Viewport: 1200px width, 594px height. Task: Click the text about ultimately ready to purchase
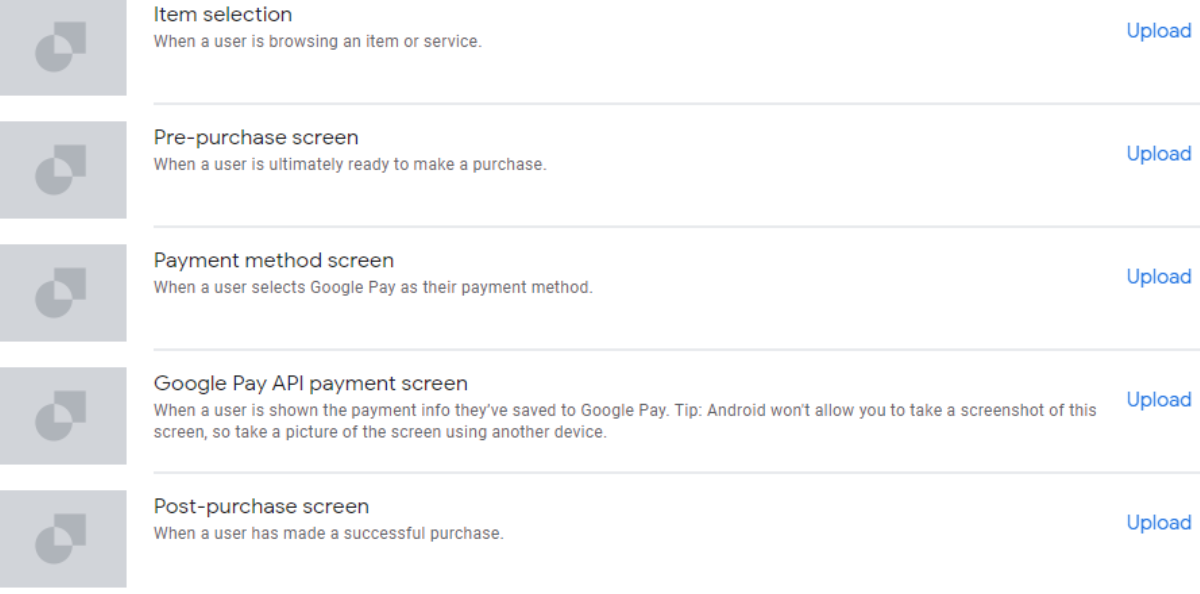coord(350,165)
